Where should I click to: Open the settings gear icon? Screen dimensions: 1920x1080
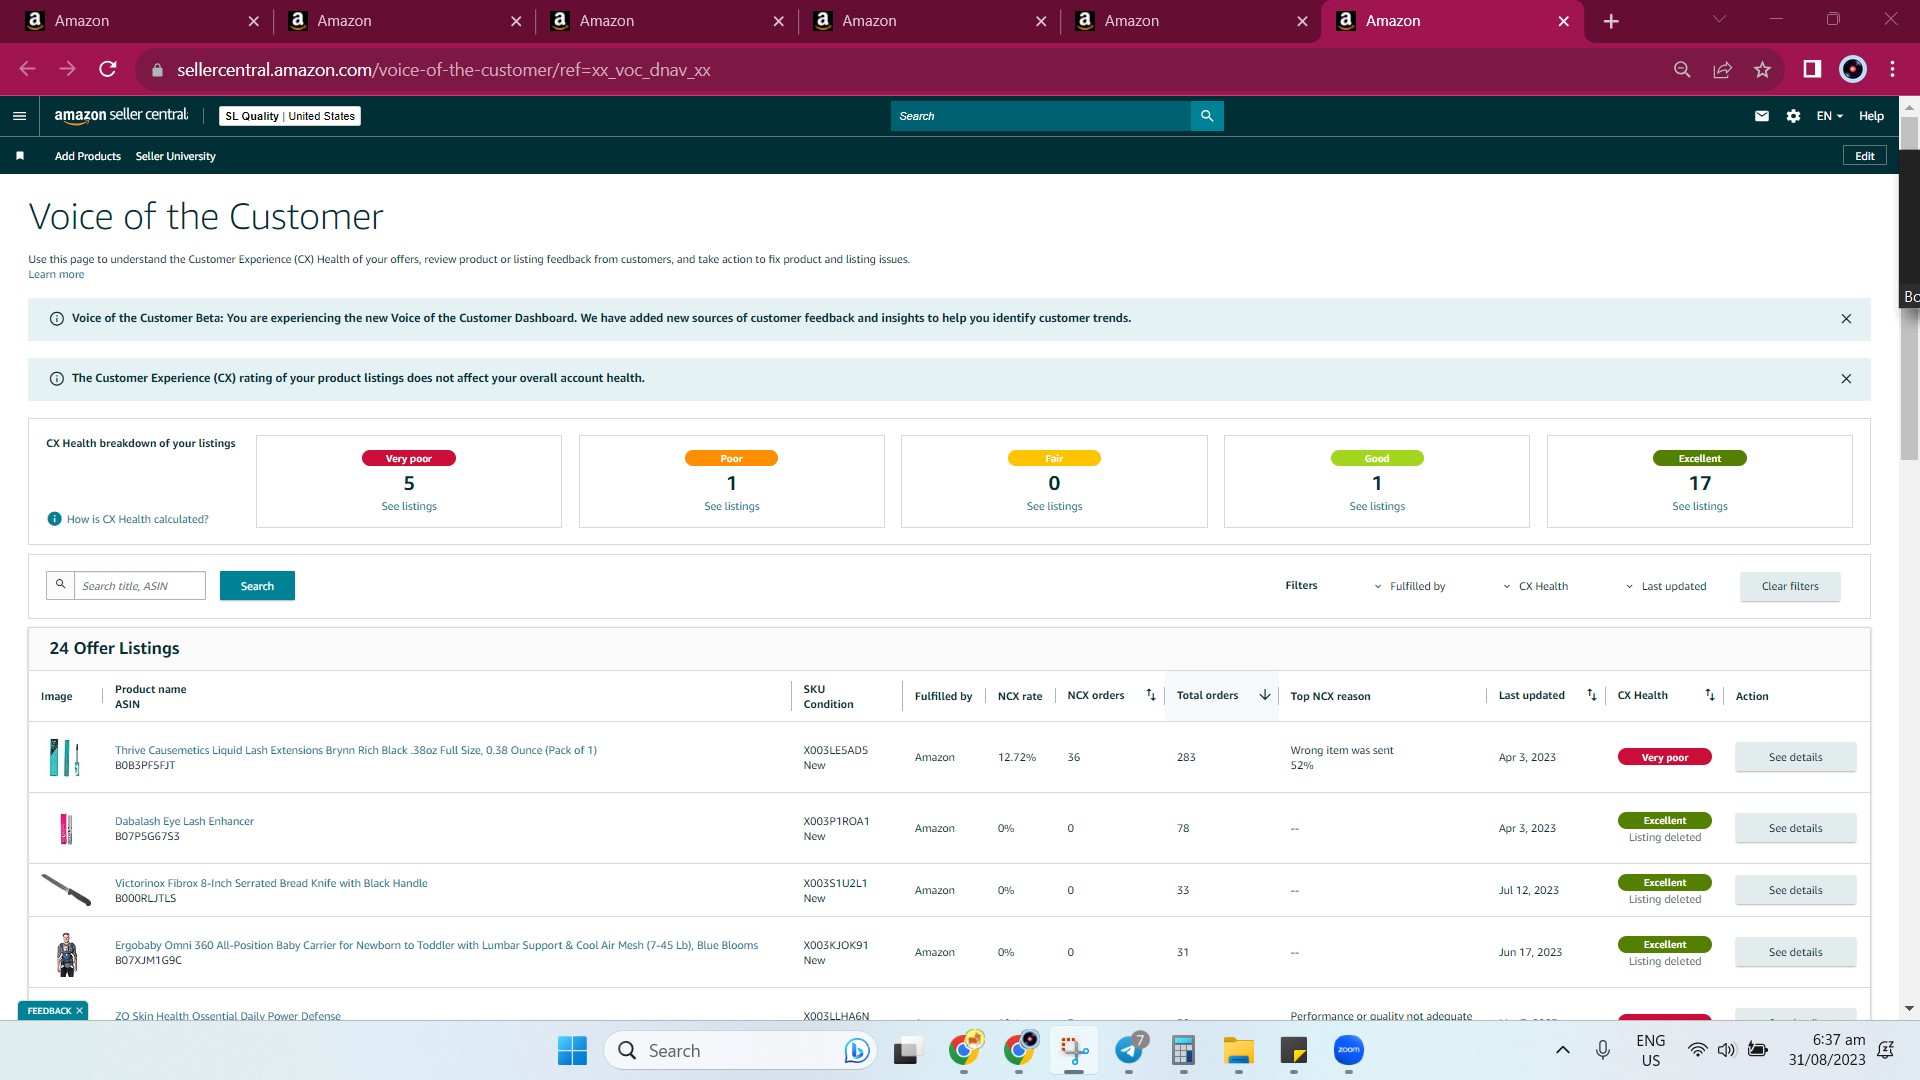click(1793, 116)
